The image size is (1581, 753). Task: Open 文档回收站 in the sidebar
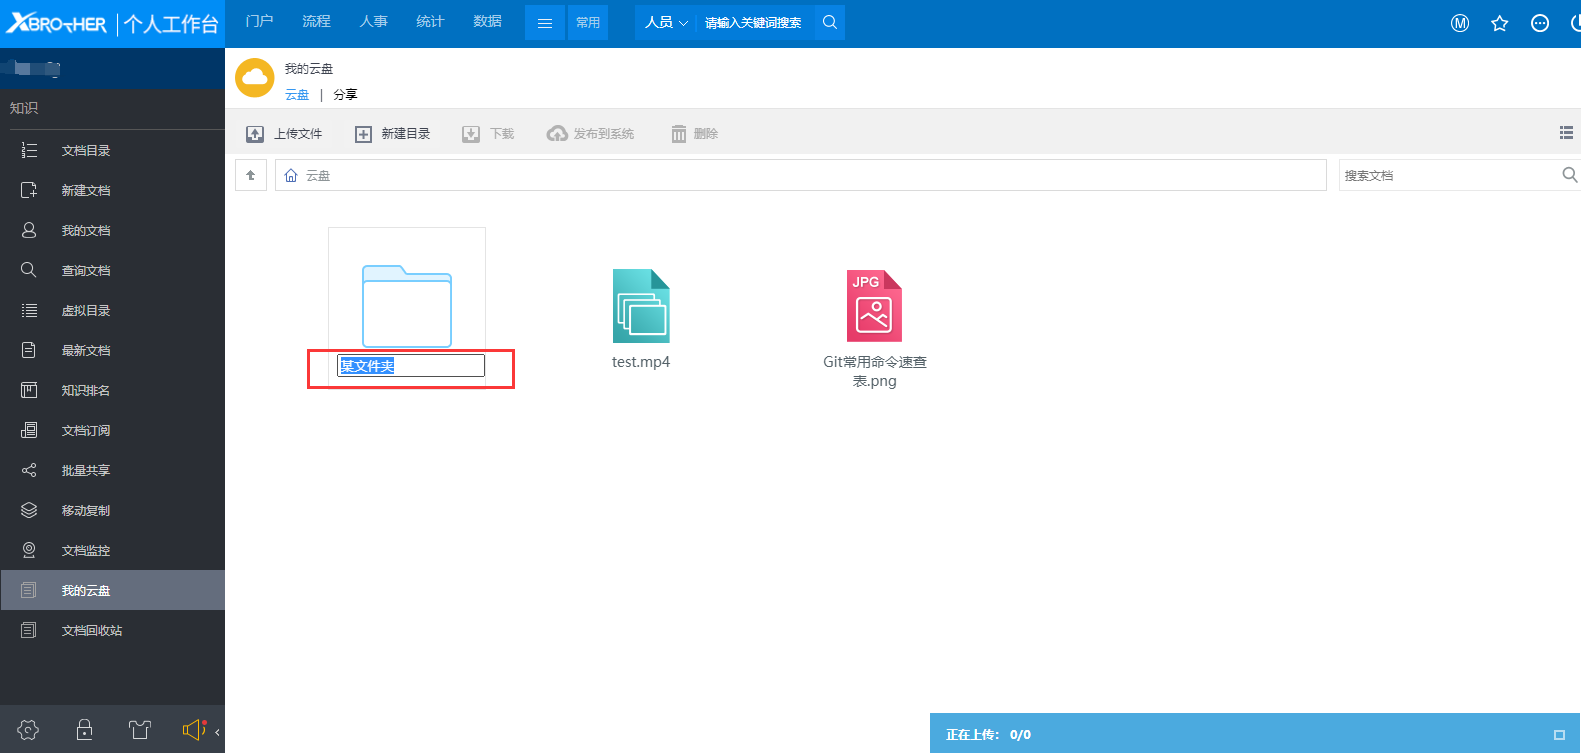[92, 631]
